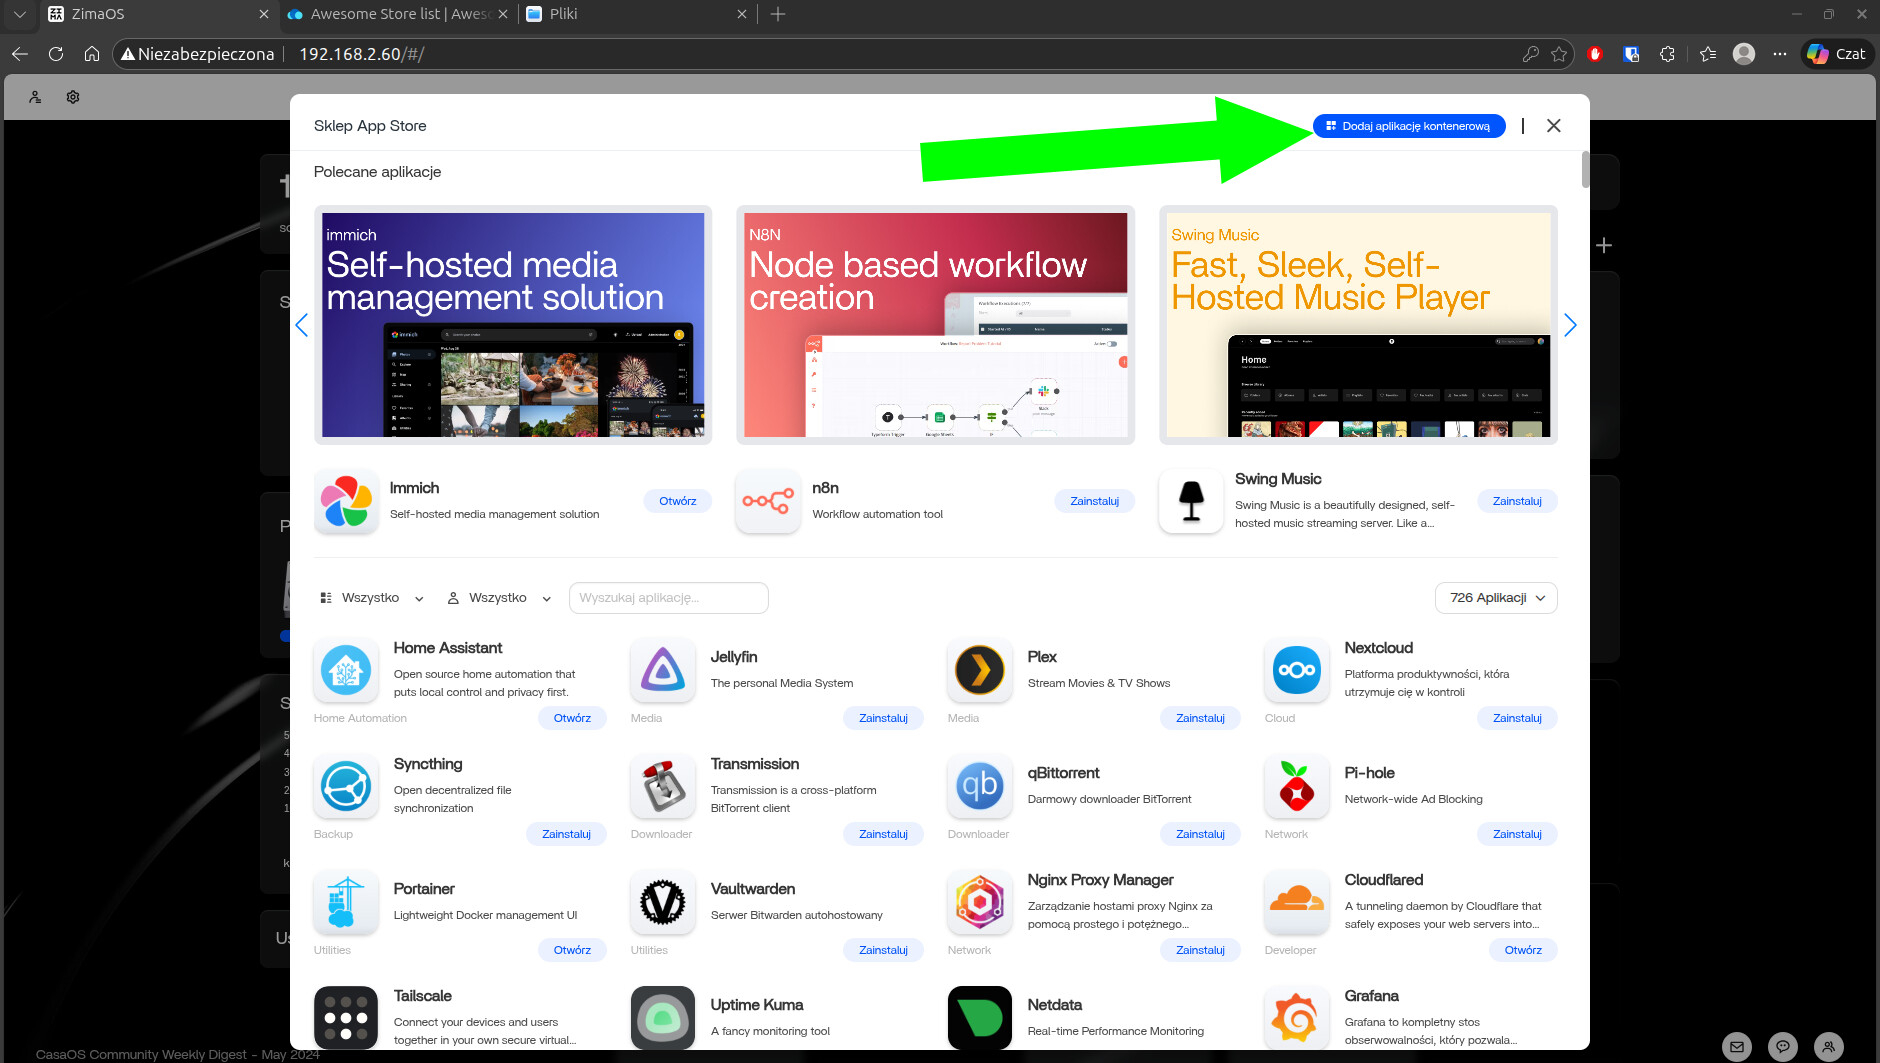Switch to the Awesome Store list tab

397,14
